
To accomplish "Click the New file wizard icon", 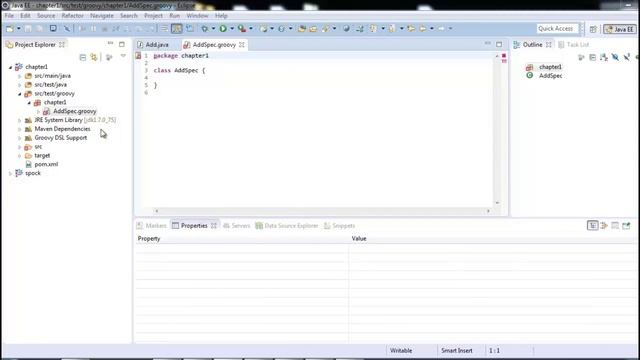I will click(10, 29).
